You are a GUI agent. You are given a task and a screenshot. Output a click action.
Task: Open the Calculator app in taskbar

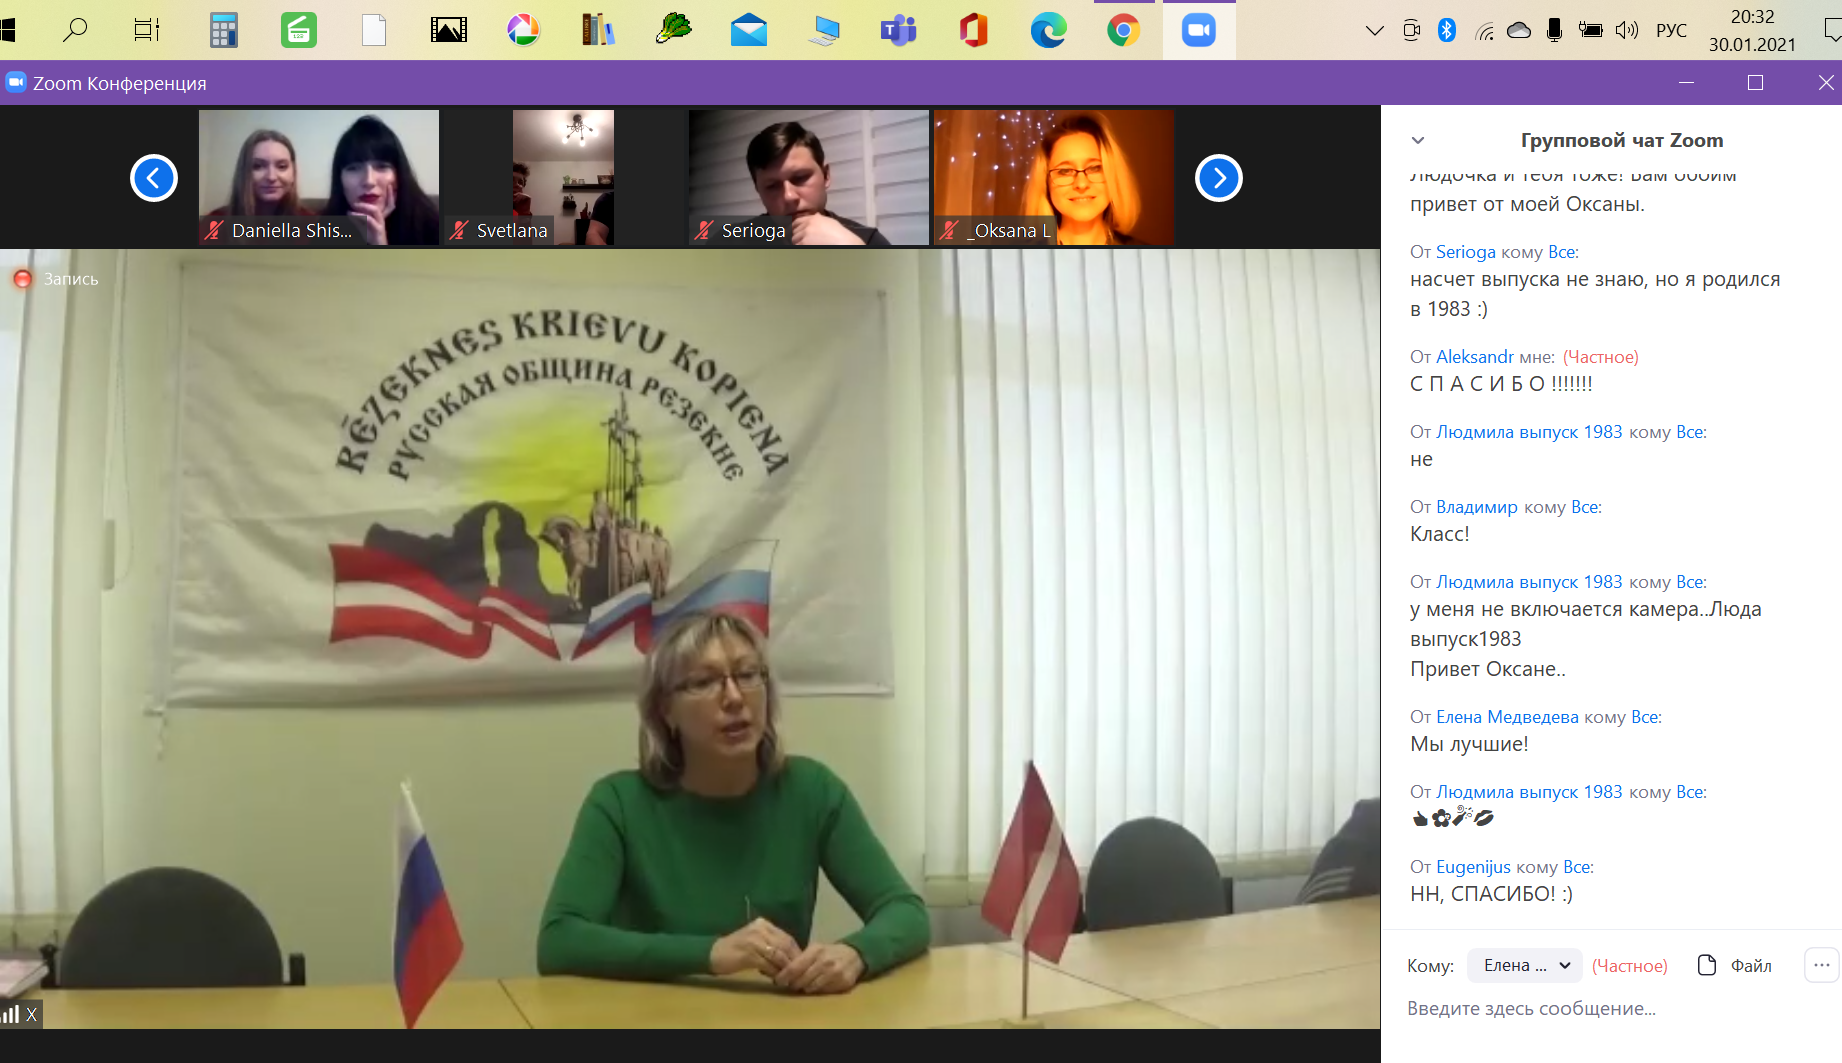coord(224,30)
